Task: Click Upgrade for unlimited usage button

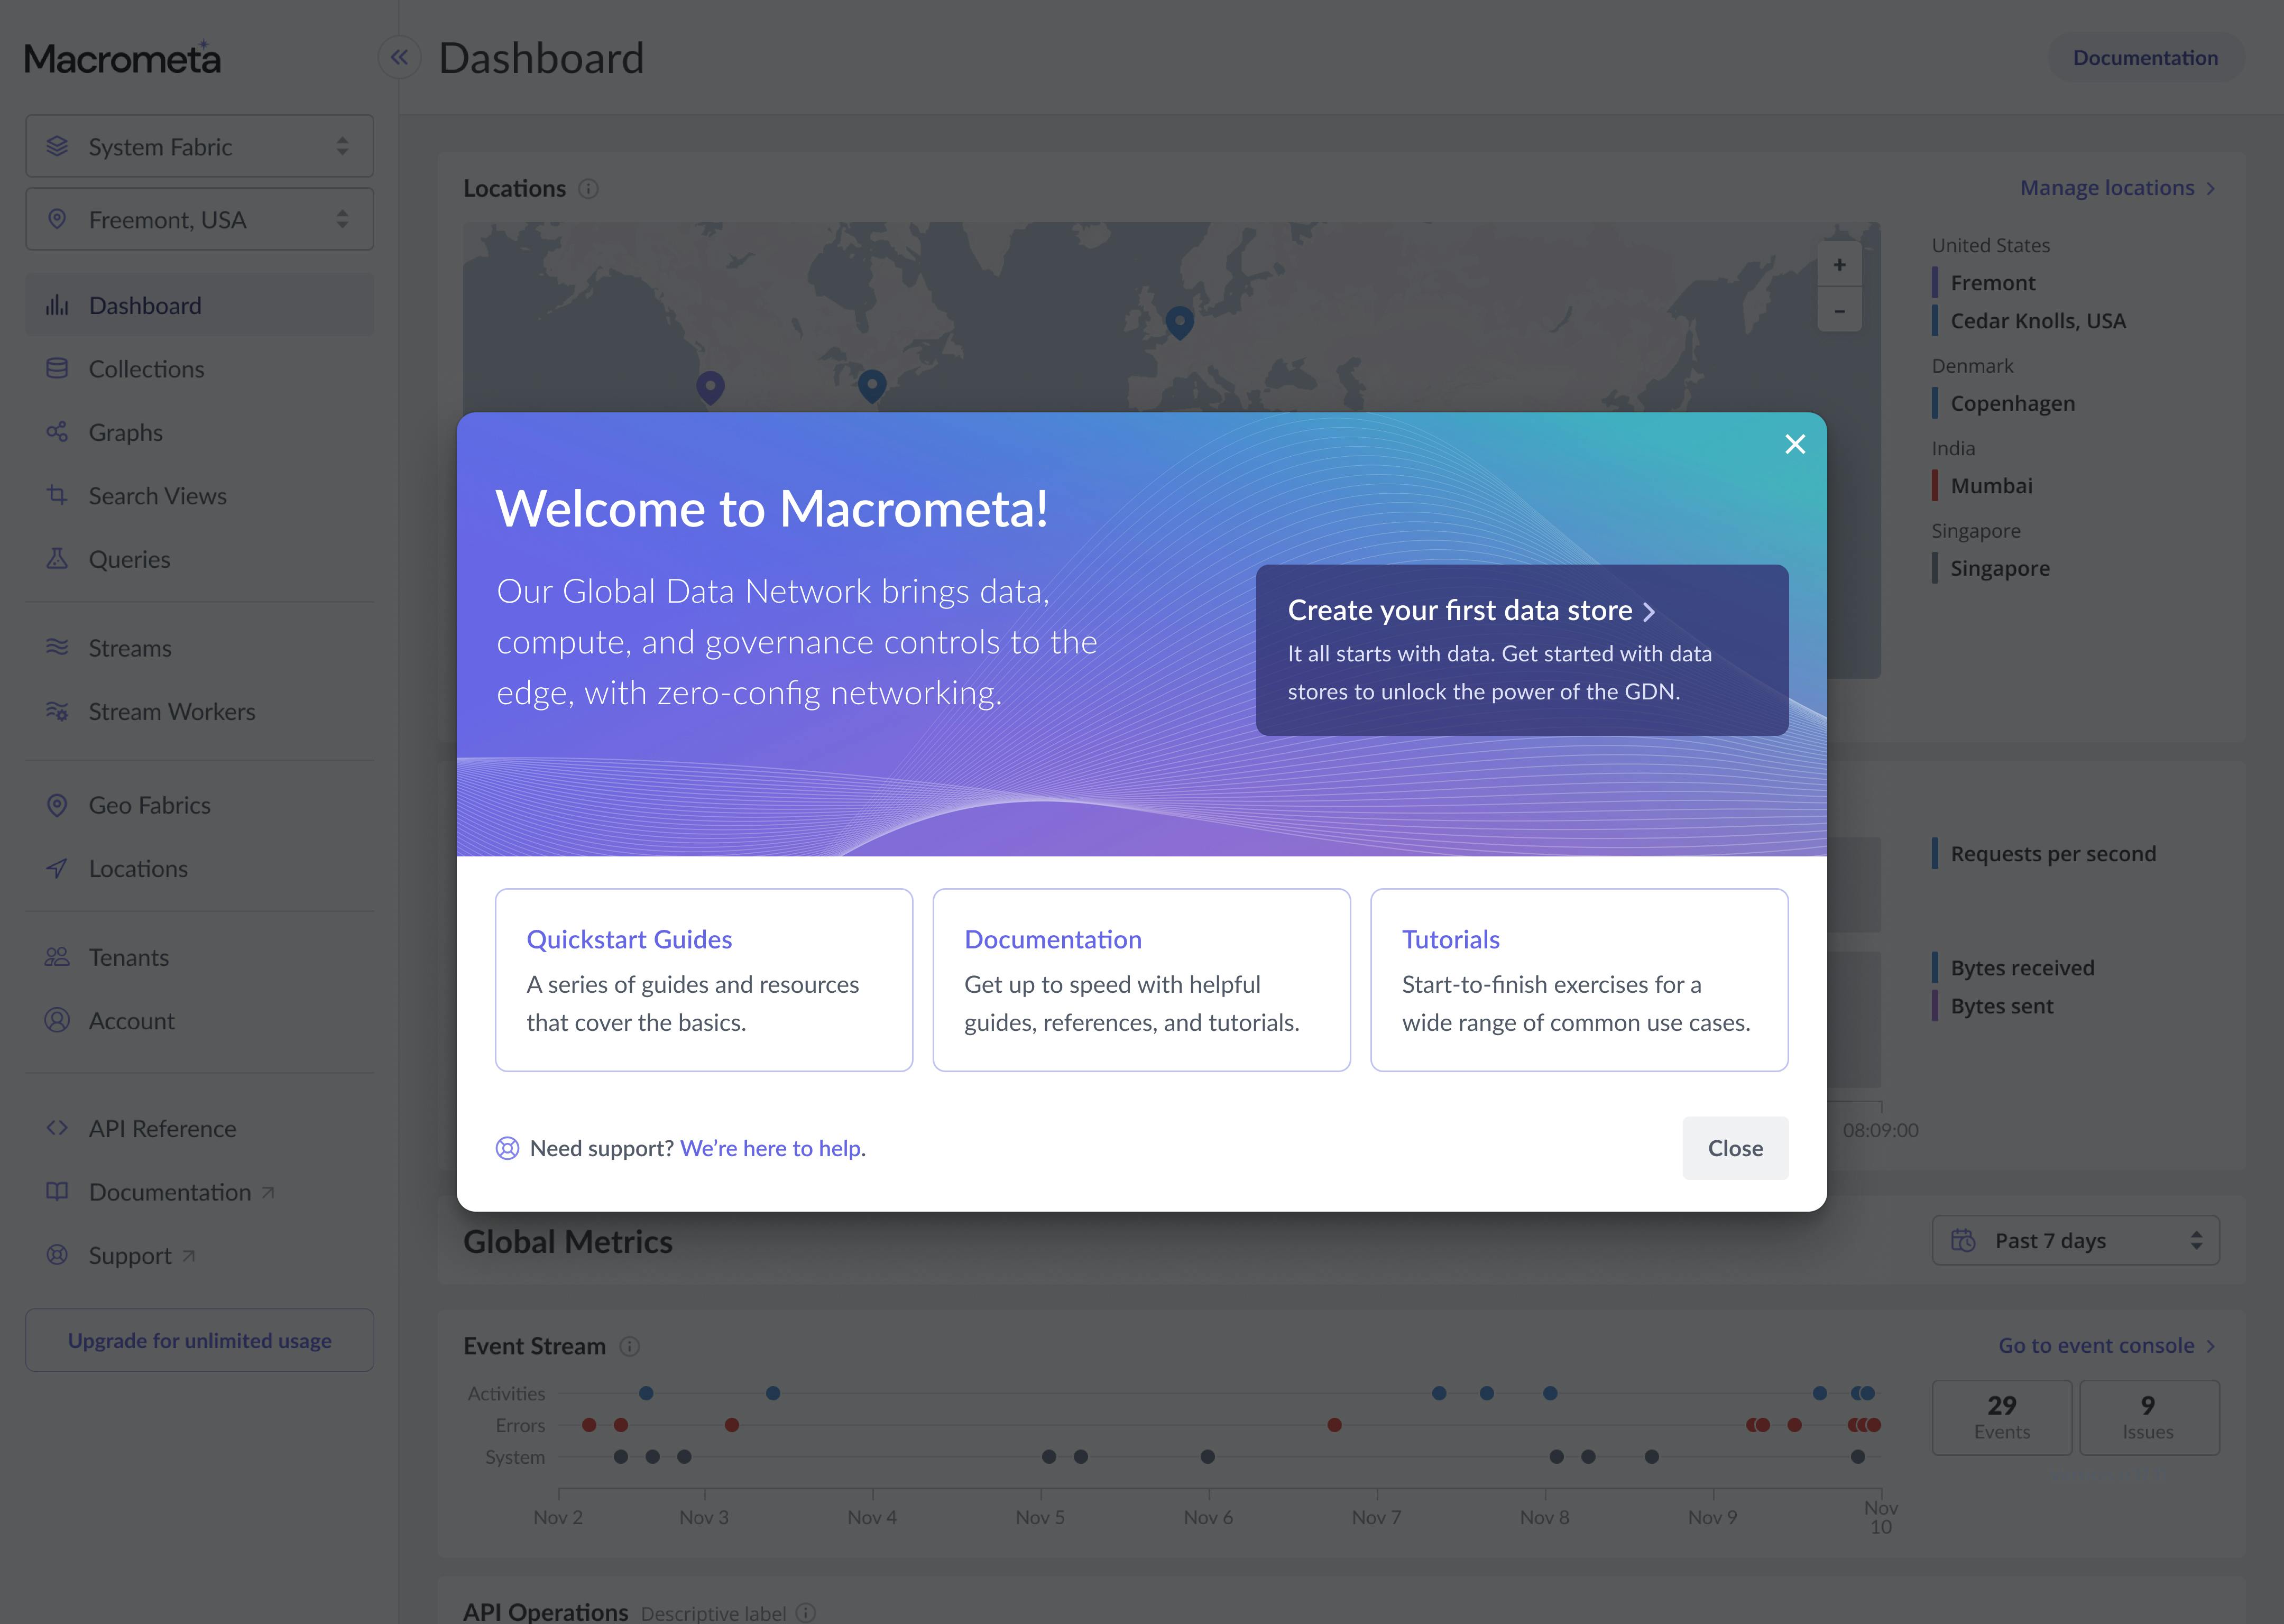Action: point(200,1340)
